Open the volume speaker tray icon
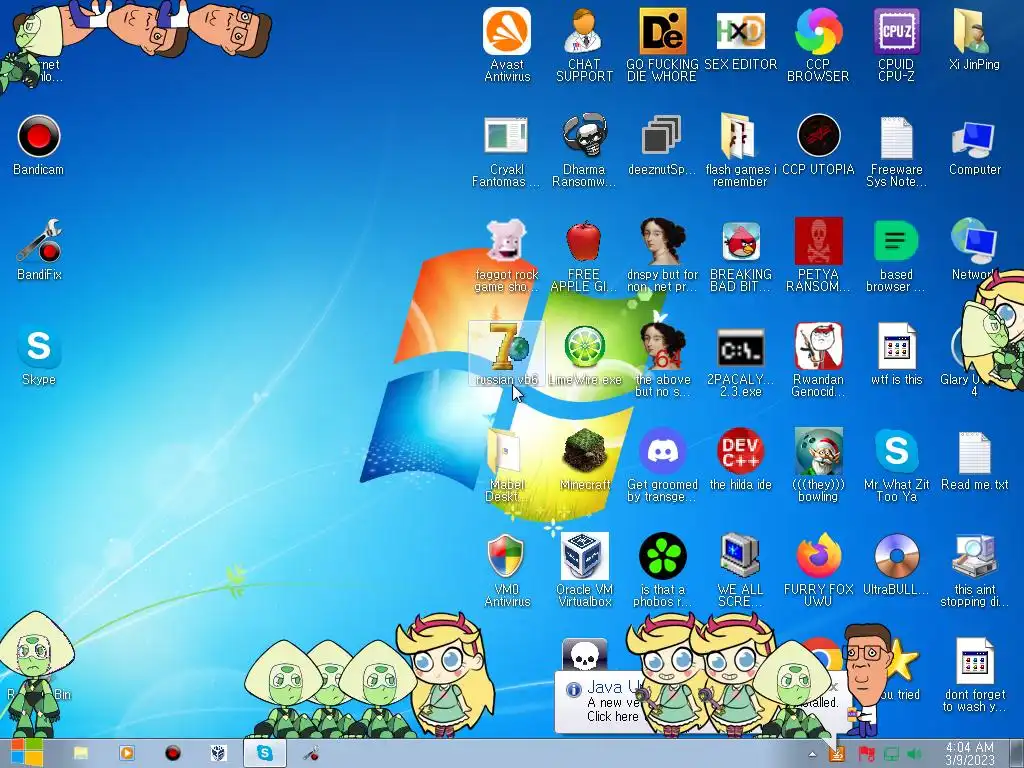 pyautogui.click(x=914, y=754)
